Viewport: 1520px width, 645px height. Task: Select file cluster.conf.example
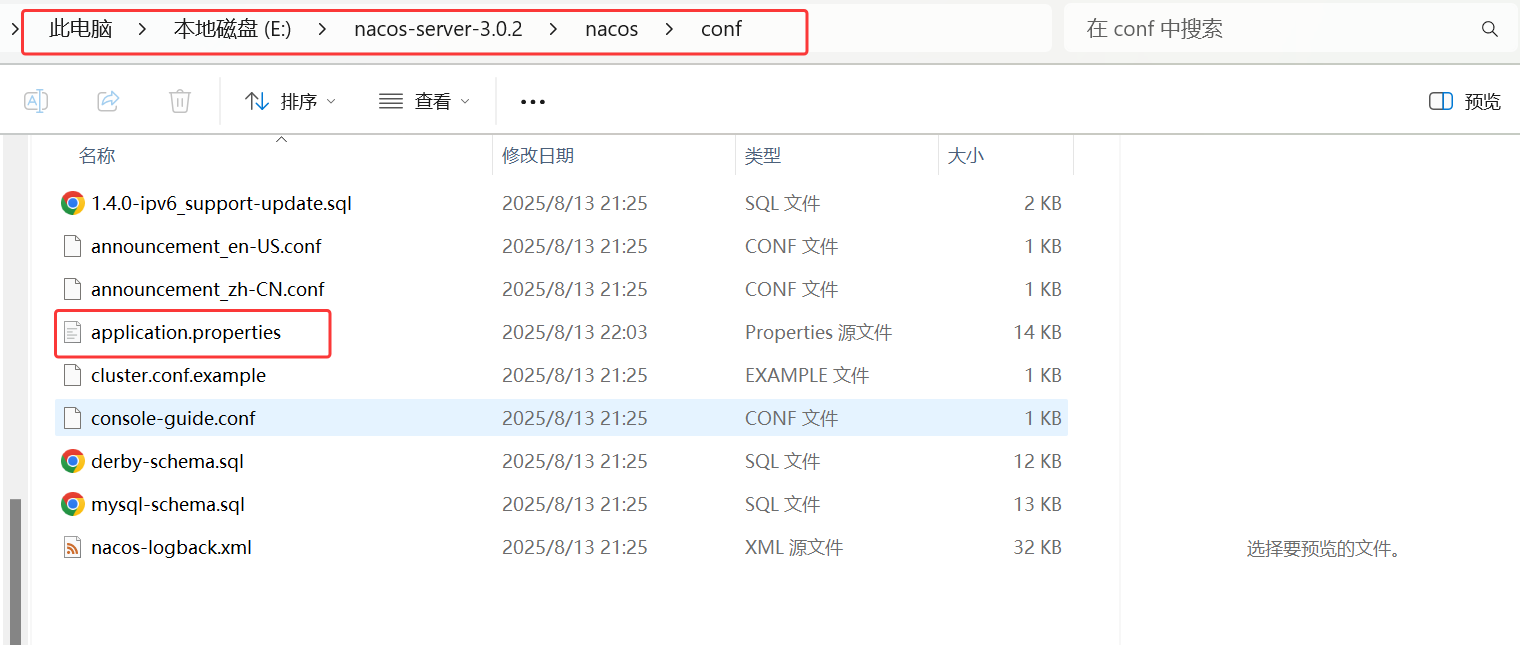tap(178, 375)
